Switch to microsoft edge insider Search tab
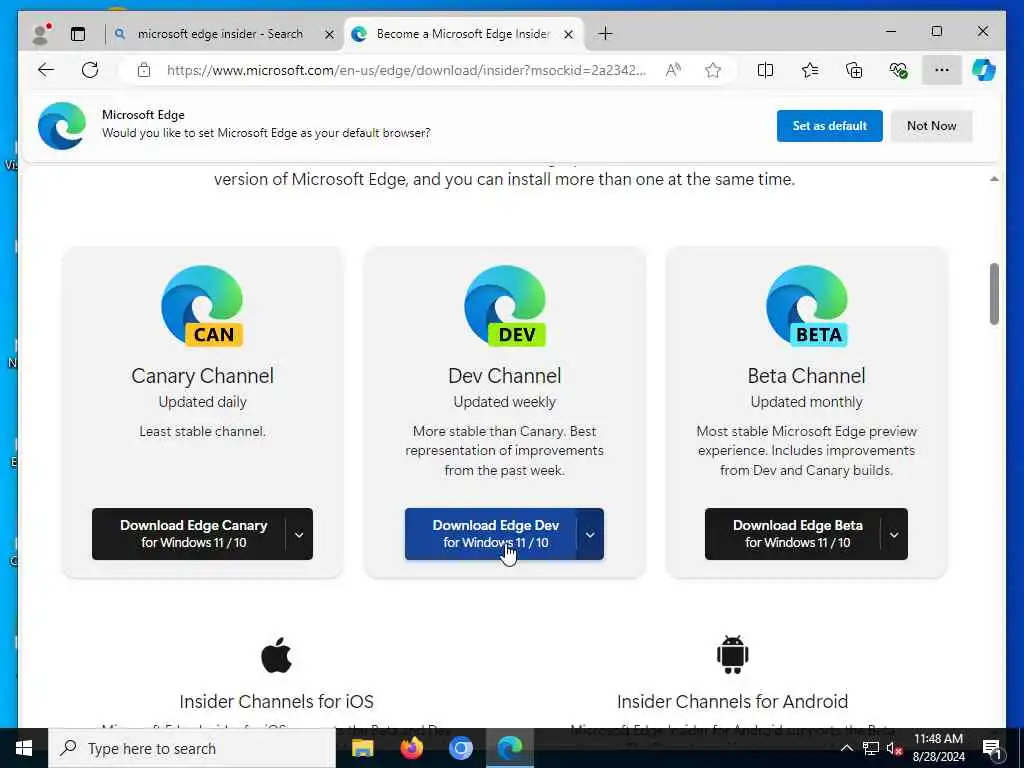 [x=220, y=34]
